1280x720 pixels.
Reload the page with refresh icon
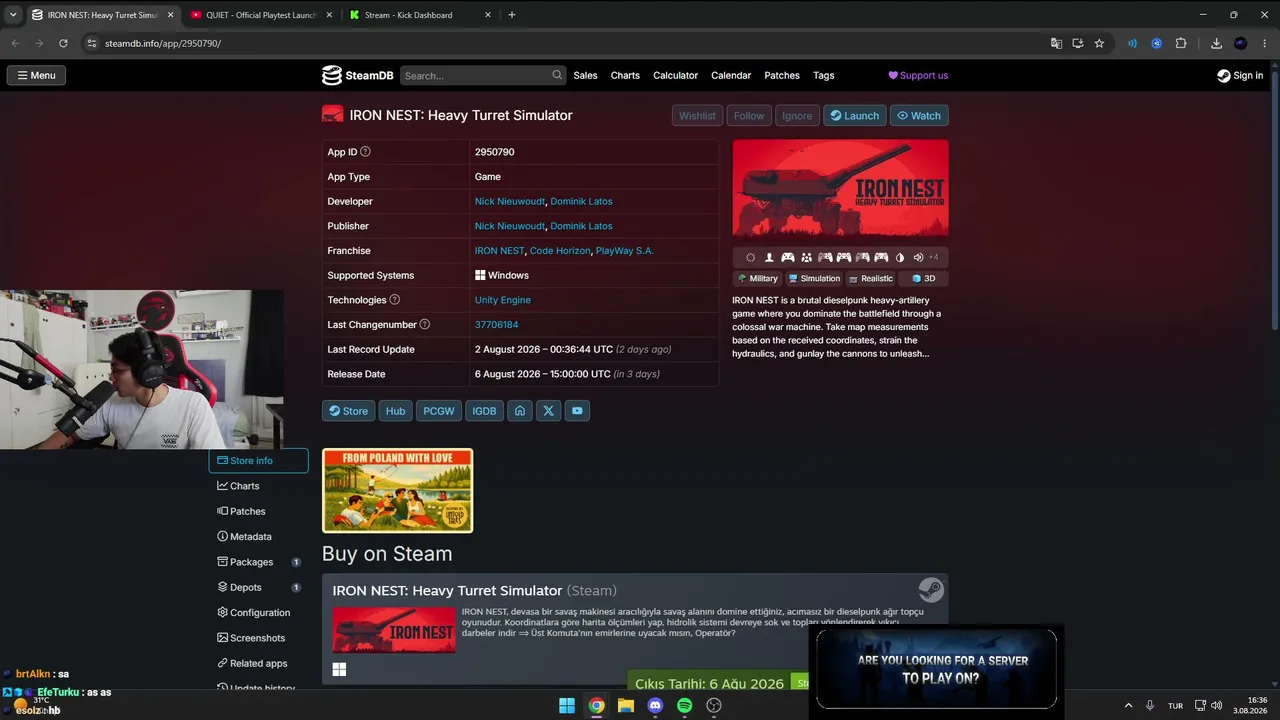(x=63, y=43)
